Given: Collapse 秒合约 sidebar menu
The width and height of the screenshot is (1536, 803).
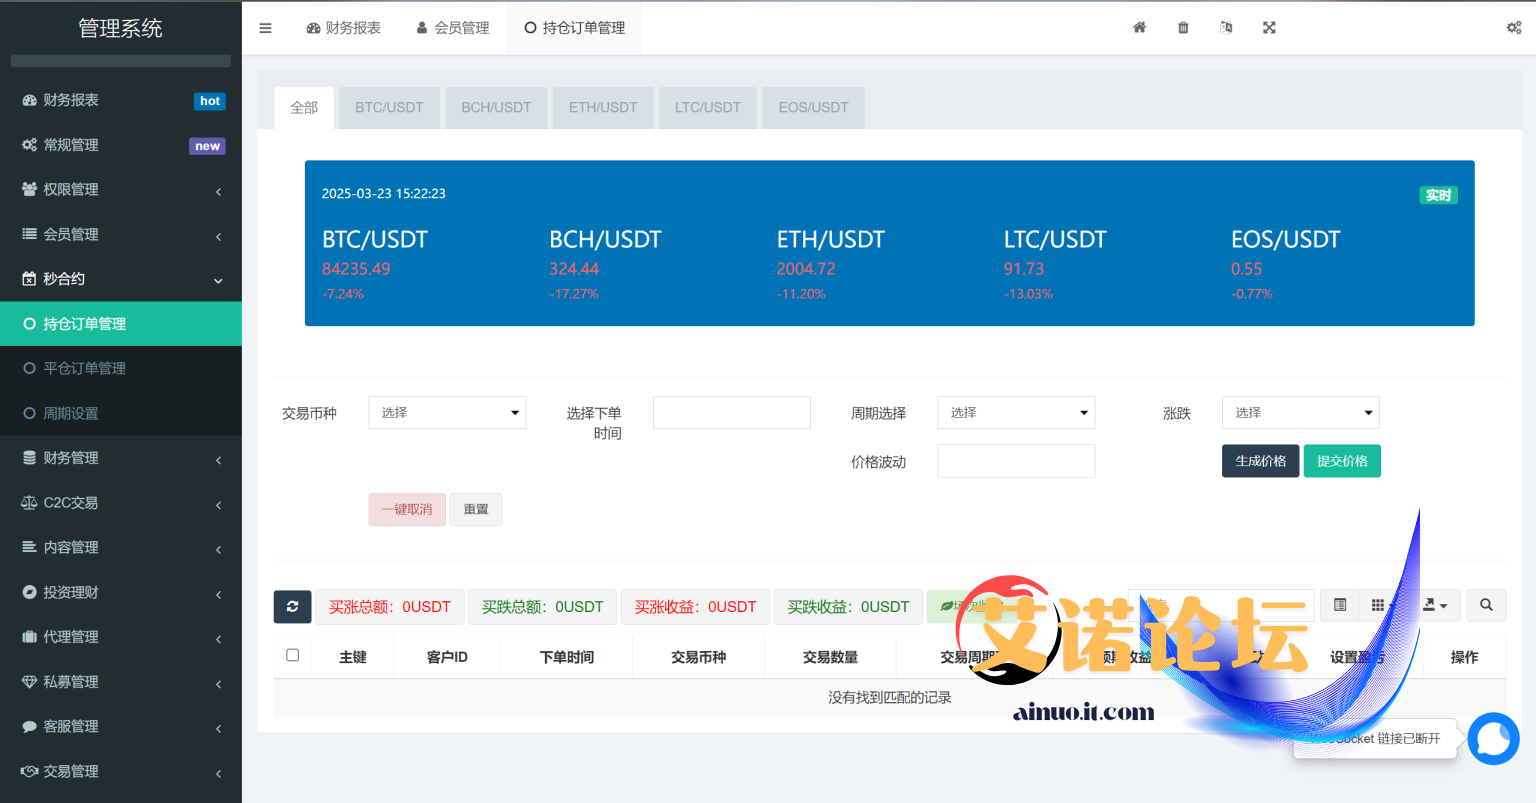Looking at the screenshot, I should (121, 279).
